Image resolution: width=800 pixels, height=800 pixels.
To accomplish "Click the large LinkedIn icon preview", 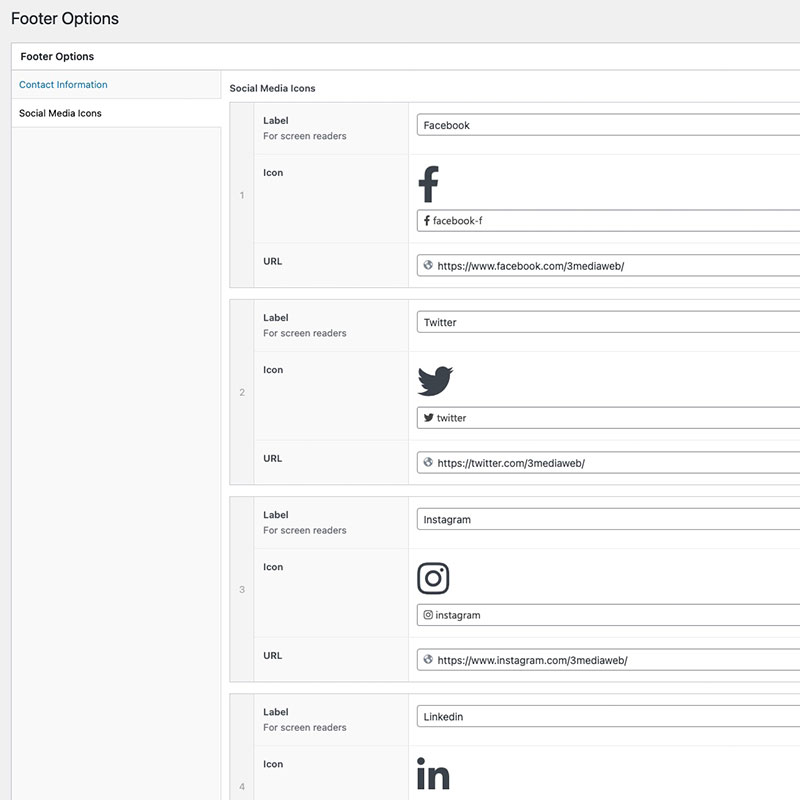I will (433, 775).
